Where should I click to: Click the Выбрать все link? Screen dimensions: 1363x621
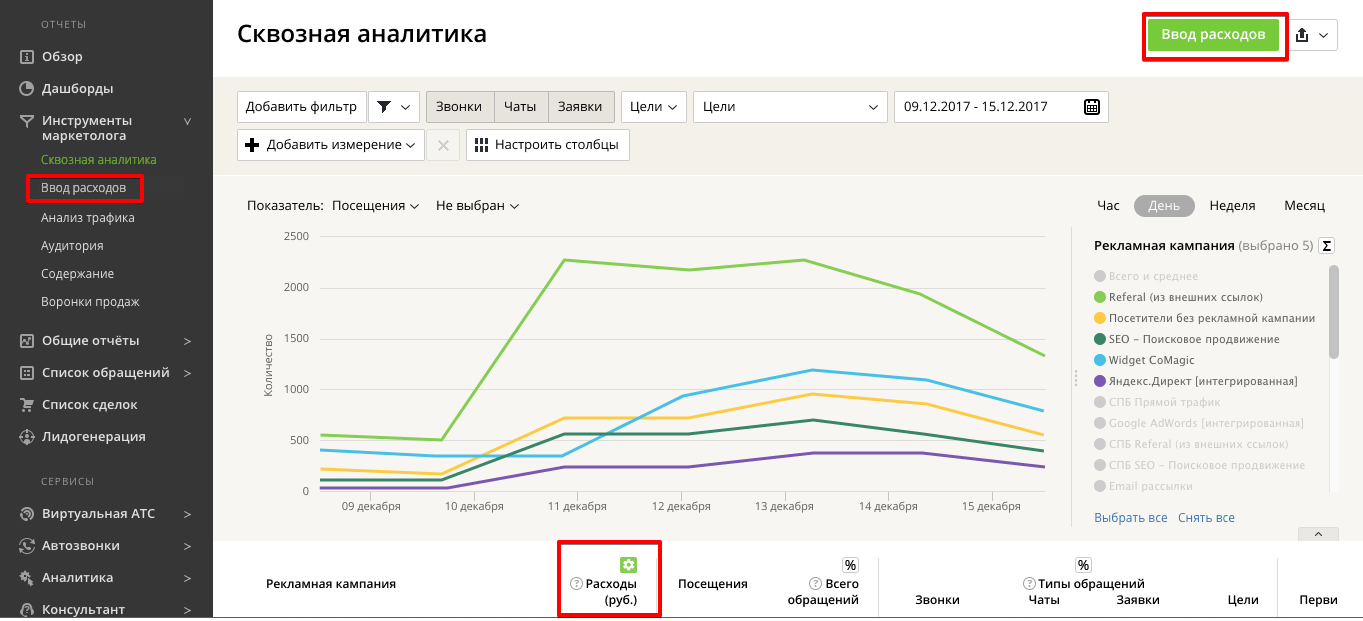[x=1130, y=518]
